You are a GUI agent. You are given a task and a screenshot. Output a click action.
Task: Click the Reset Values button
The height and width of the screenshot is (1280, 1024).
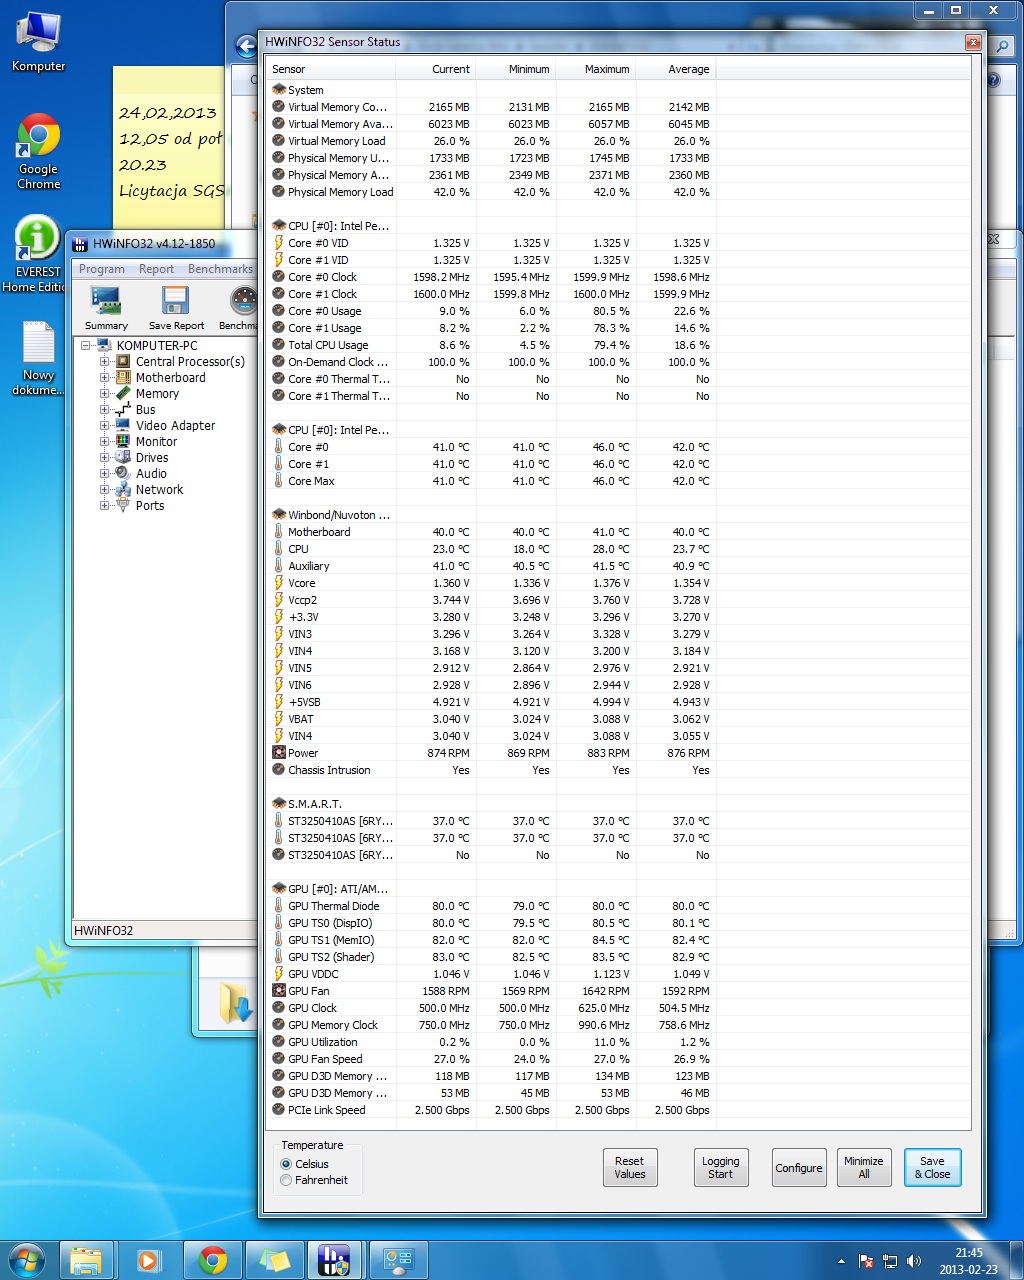tap(630, 1168)
